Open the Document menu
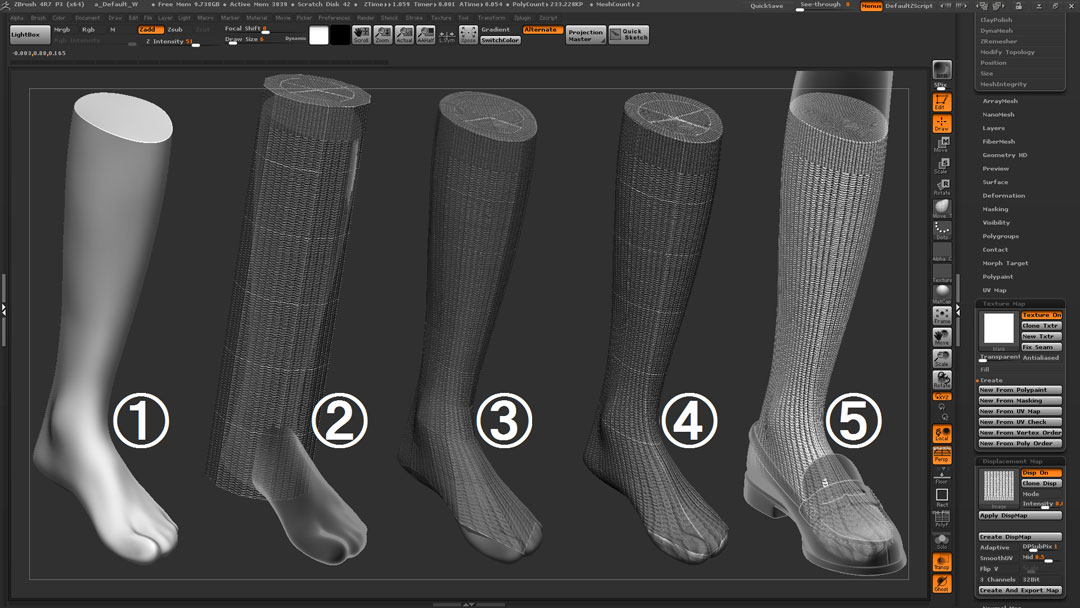The image size is (1080, 608). coord(87,18)
